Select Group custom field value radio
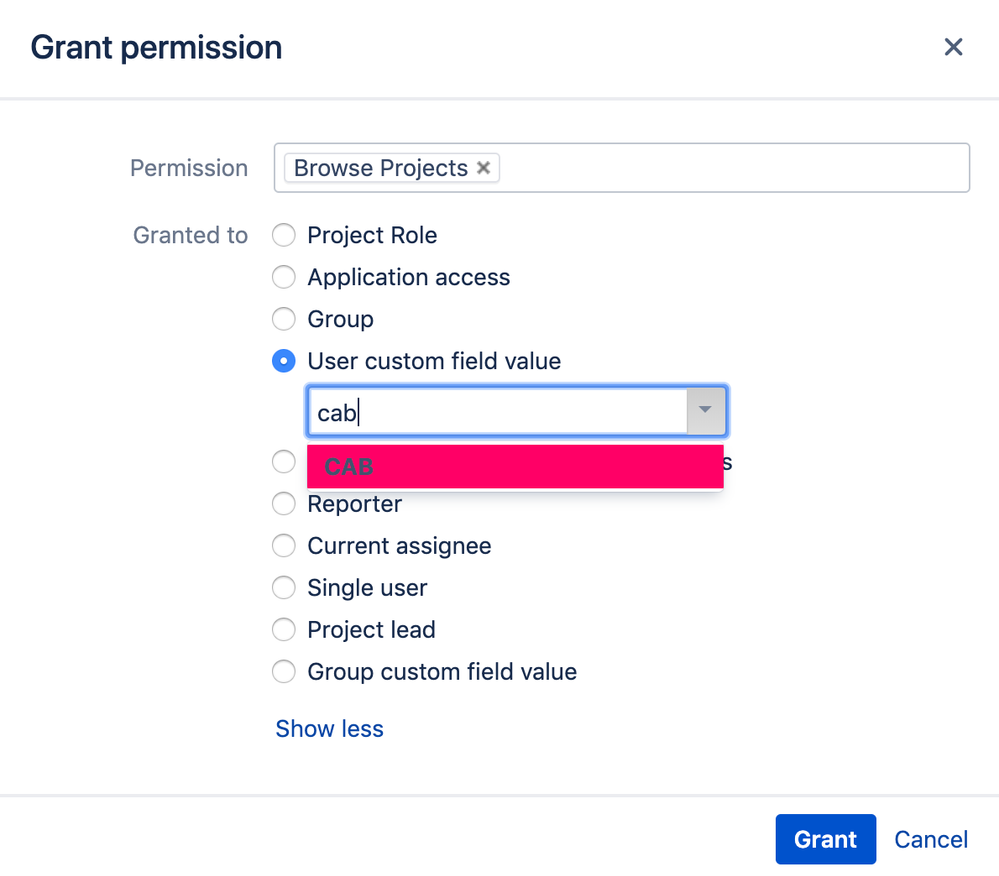The width and height of the screenshot is (999, 876). [285, 672]
